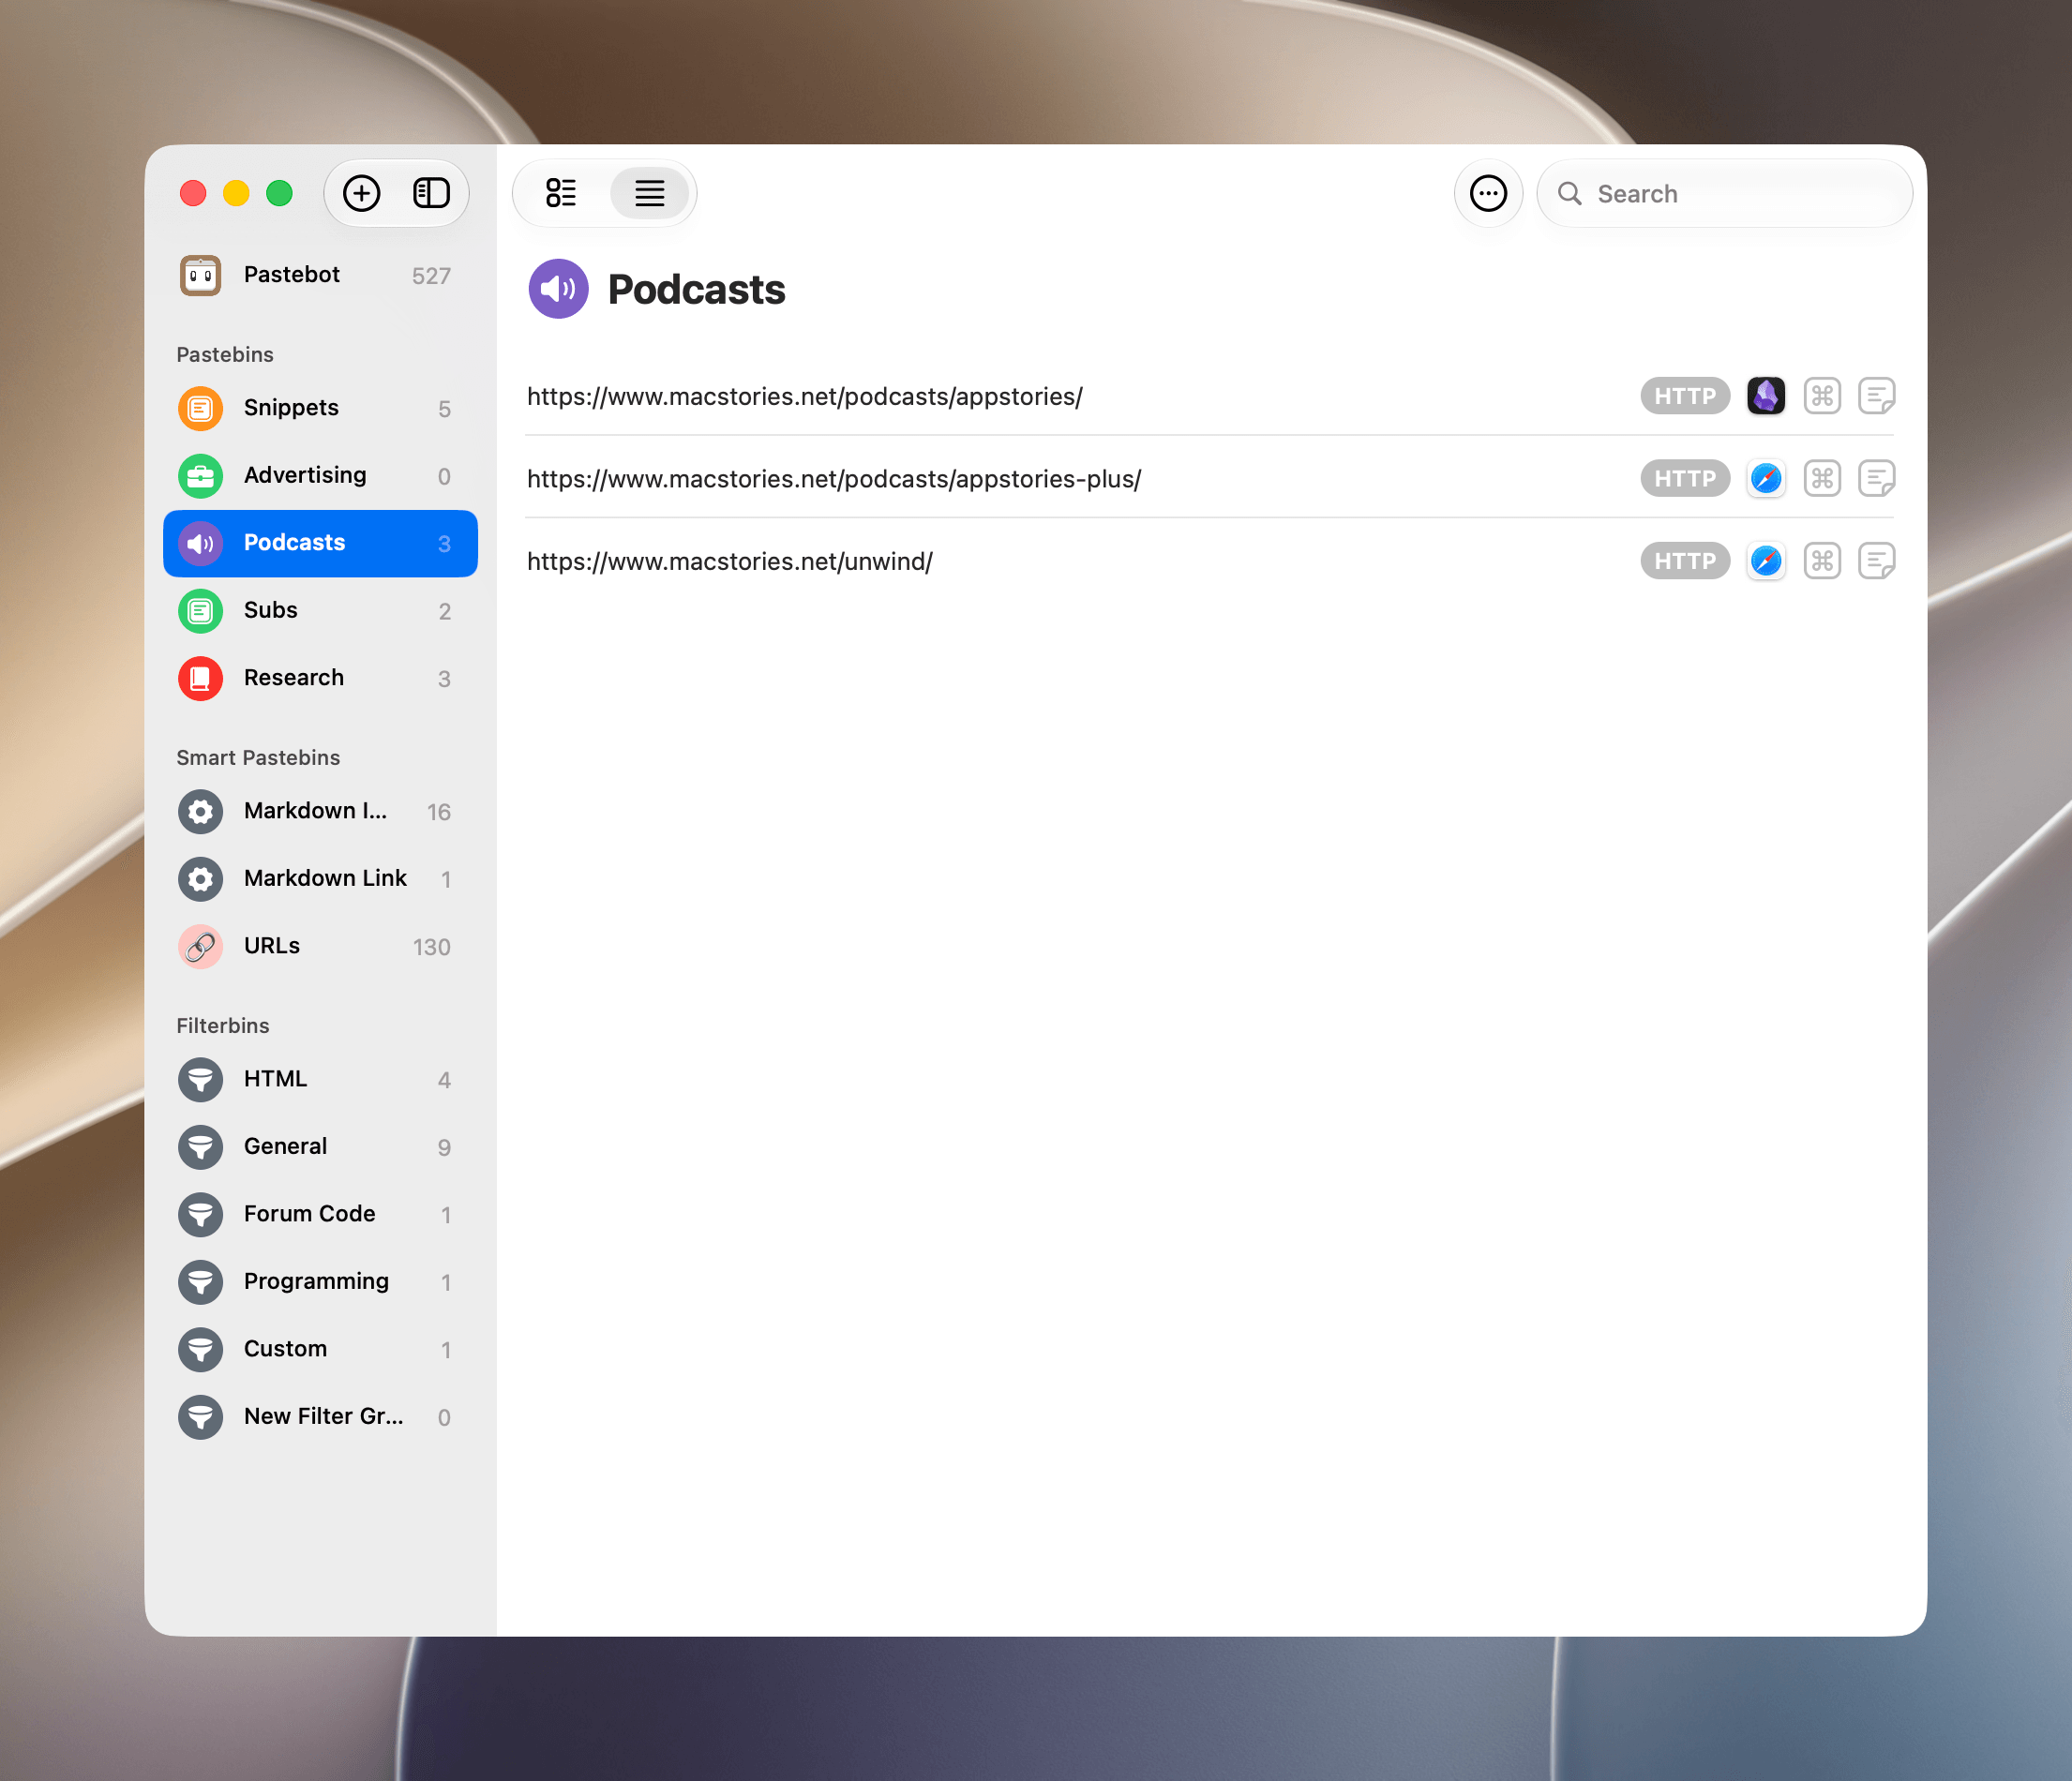Screen dimensions: 2072x1781
Task: Click the Pastebot clipboard icon
Action: (200, 275)
